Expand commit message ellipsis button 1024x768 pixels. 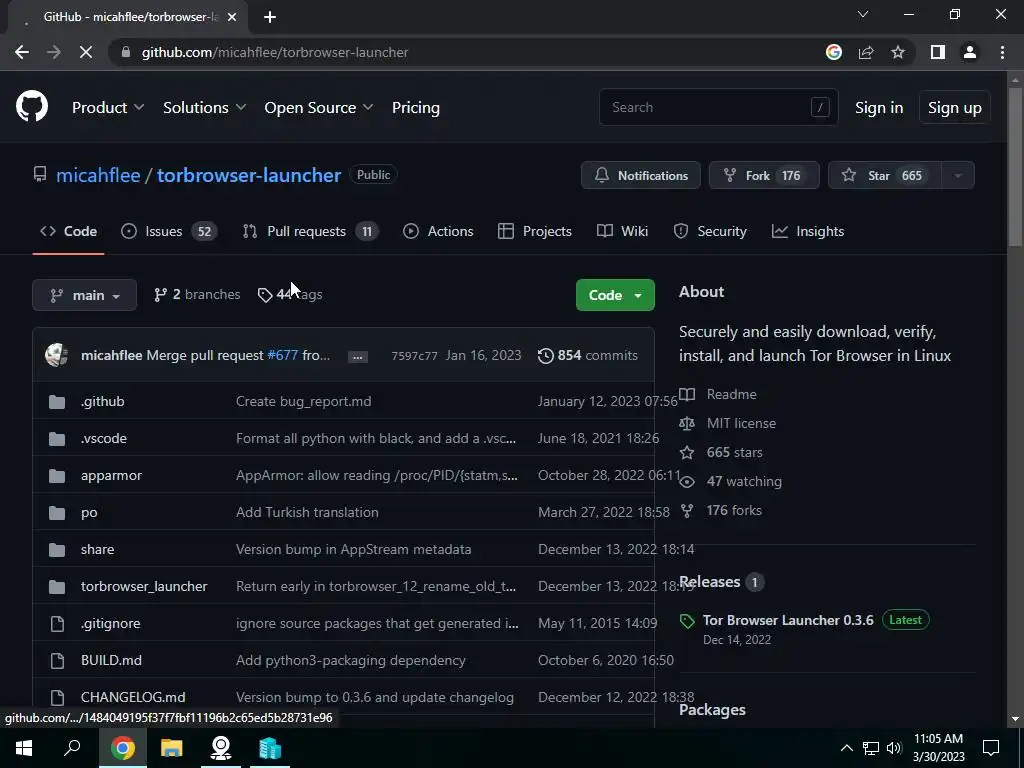pyautogui.click(x=357, y=356)
